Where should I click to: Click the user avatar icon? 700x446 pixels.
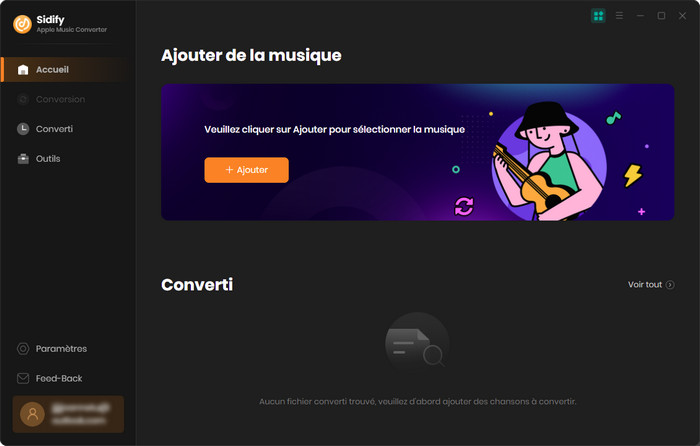pyautogui.click(x=32, y=414)
